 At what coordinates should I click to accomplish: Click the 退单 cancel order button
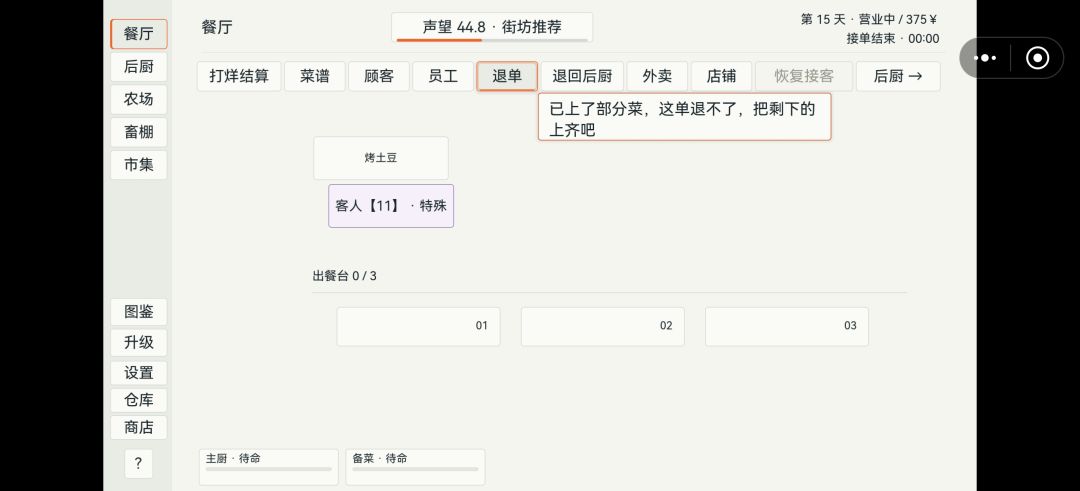[507, 76]
